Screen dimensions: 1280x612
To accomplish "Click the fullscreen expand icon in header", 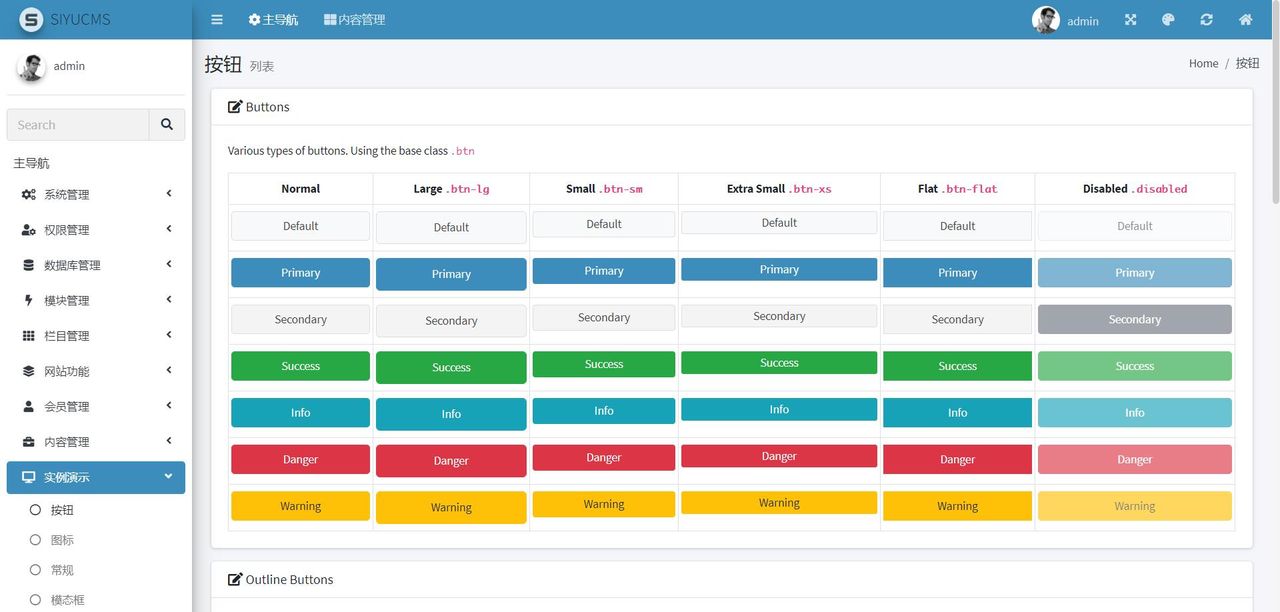I will (x=1130, y=20).
